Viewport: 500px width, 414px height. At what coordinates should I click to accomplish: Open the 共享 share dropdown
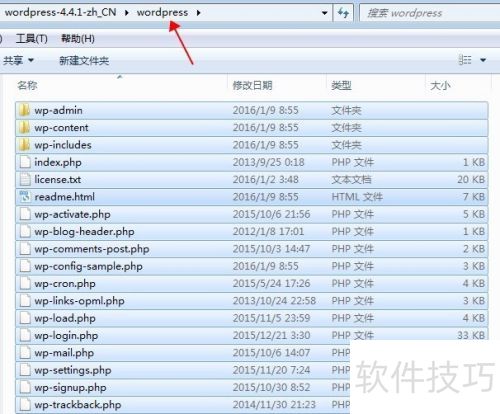point(18,60)
